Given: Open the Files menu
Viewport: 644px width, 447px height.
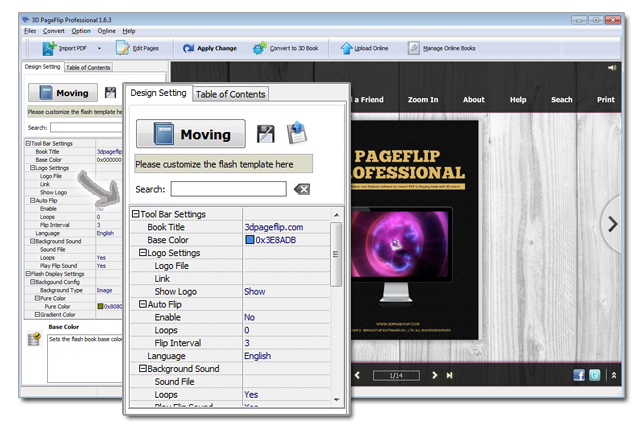Looking at the screenshot, I should point(30,31).
